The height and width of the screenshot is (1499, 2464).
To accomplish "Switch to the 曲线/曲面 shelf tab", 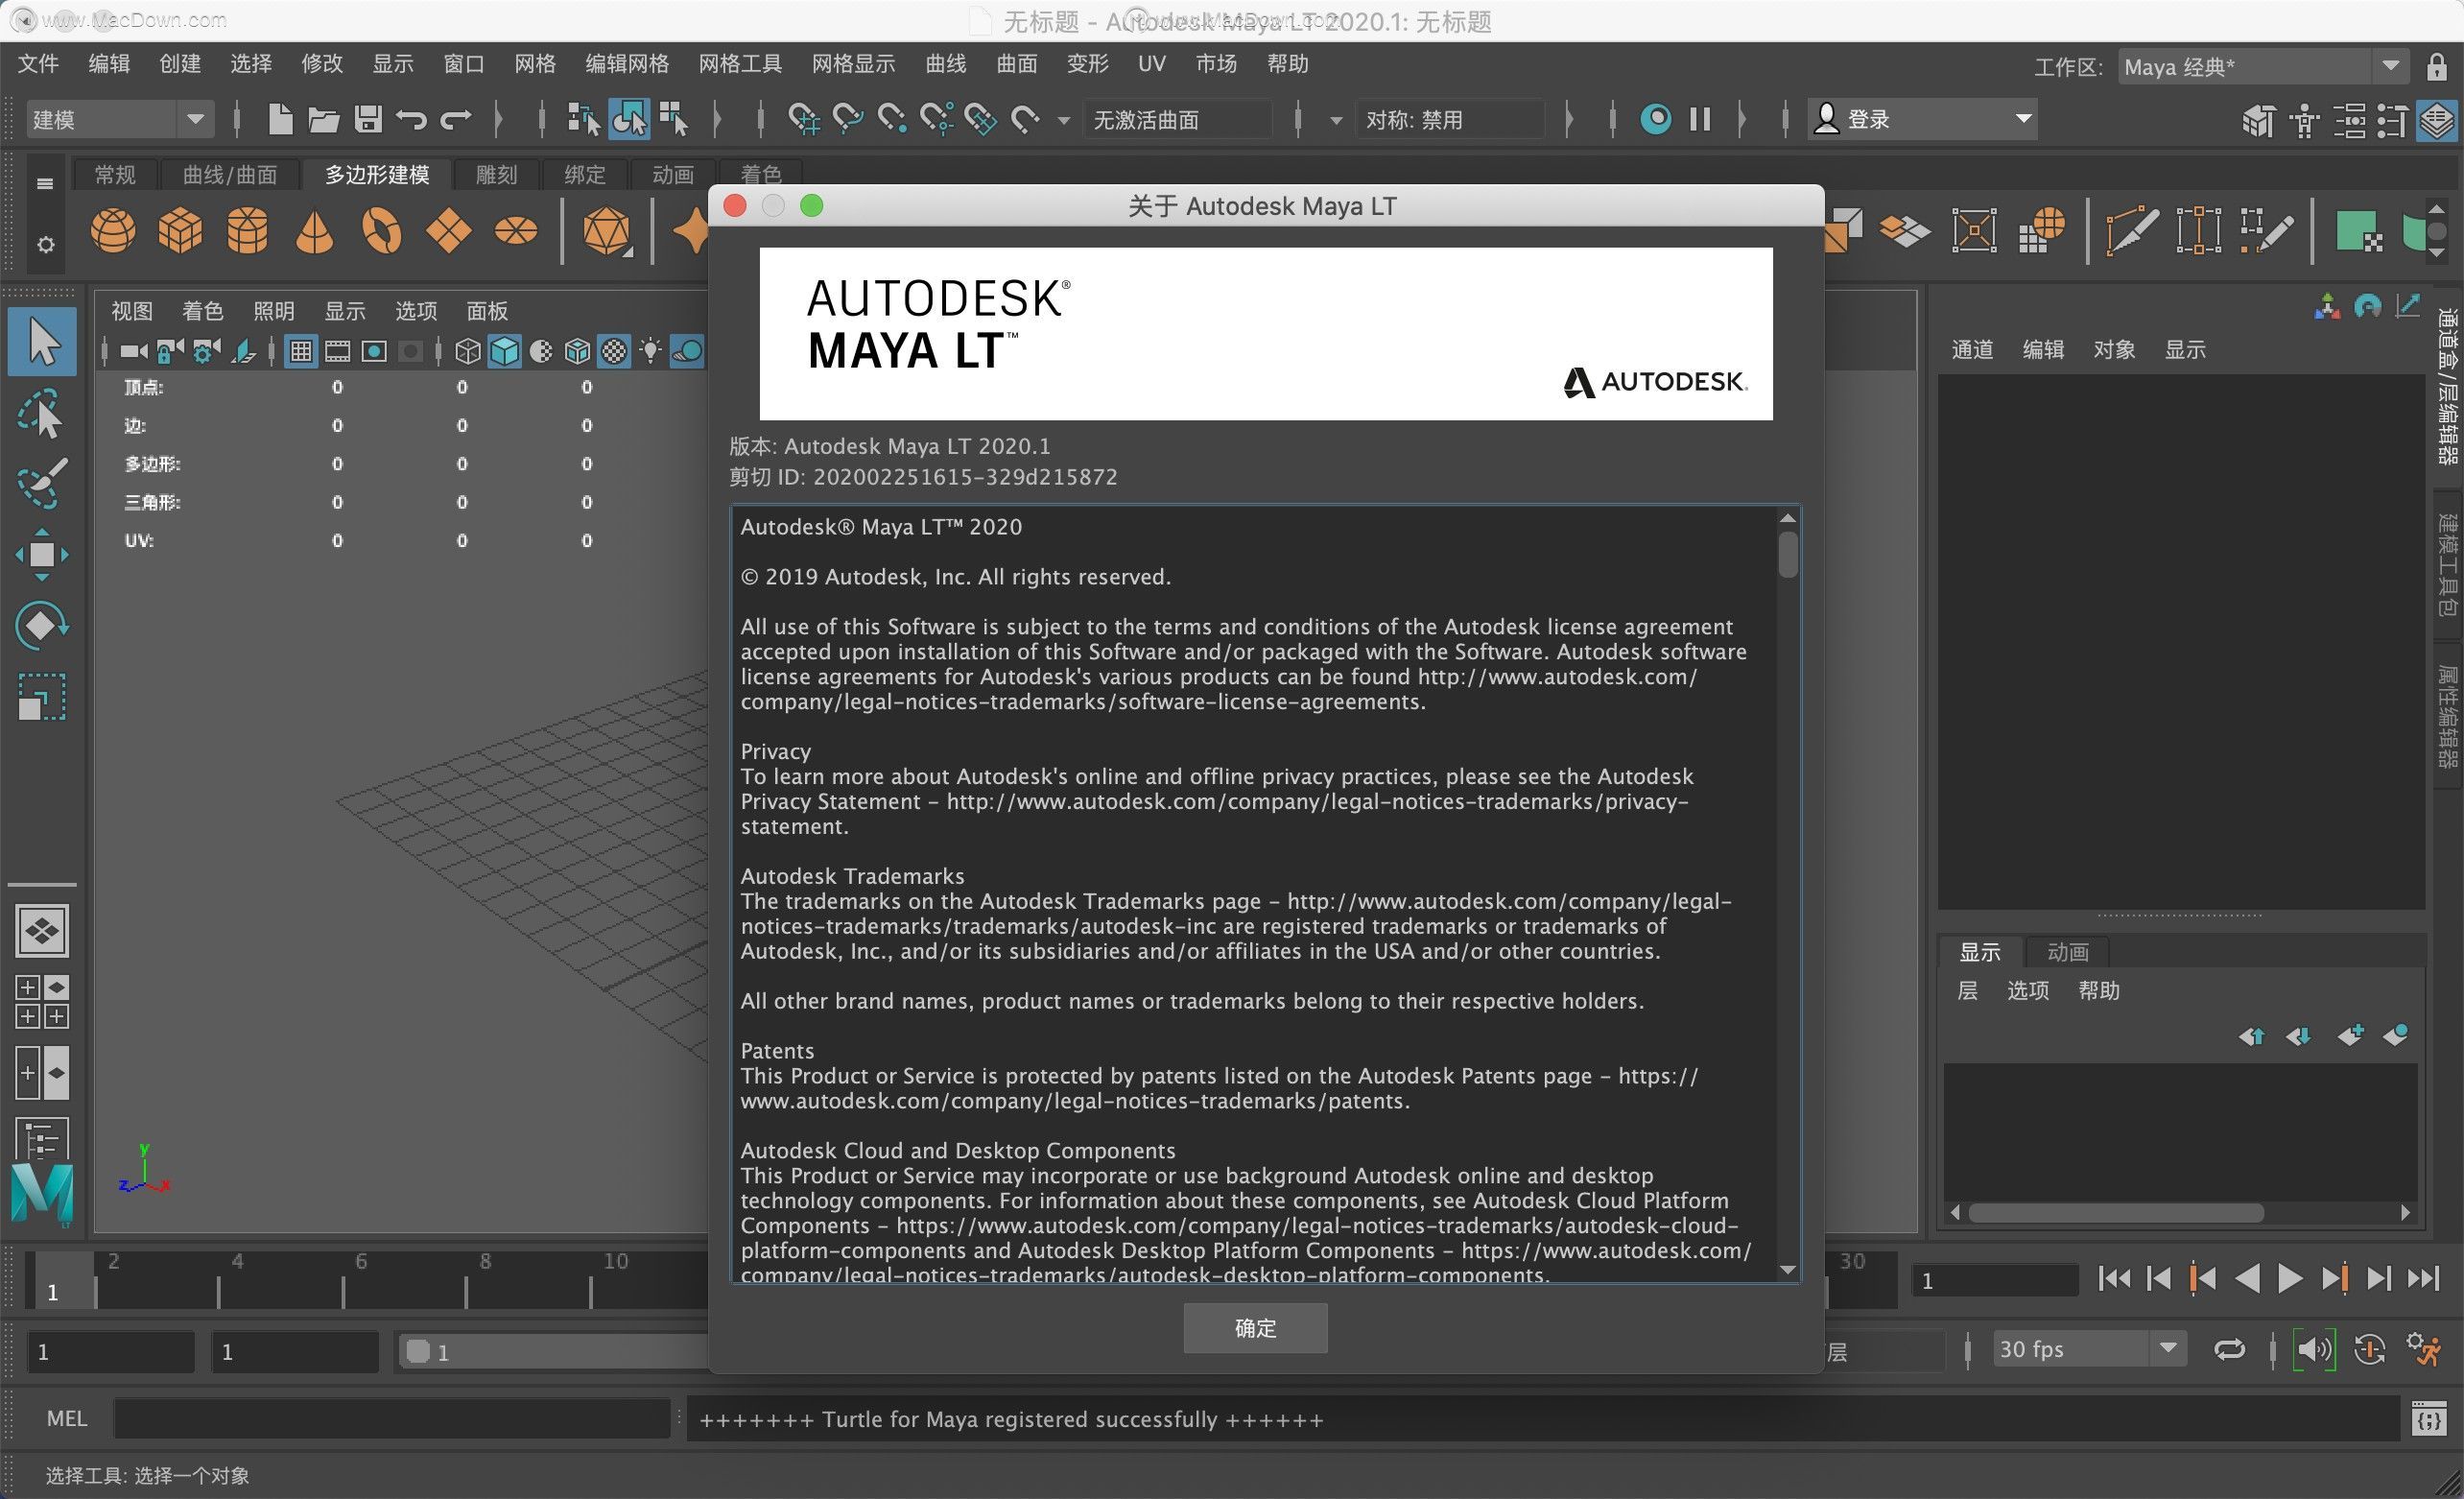I will pos(230,175).
